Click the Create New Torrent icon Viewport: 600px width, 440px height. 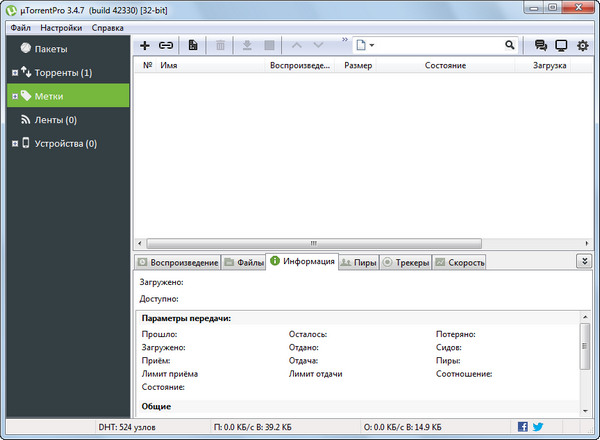(193, 45)
